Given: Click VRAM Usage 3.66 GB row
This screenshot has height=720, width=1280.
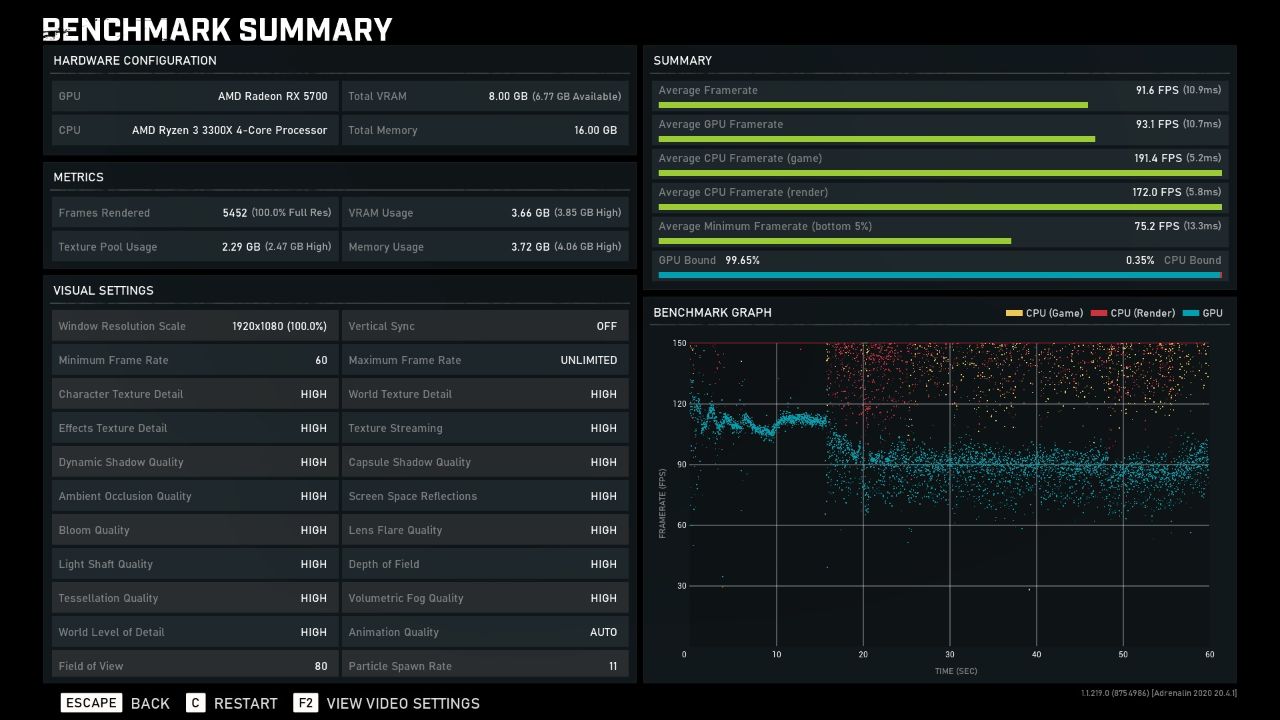Looking at the screenshot, I should (x=485, y=213).
